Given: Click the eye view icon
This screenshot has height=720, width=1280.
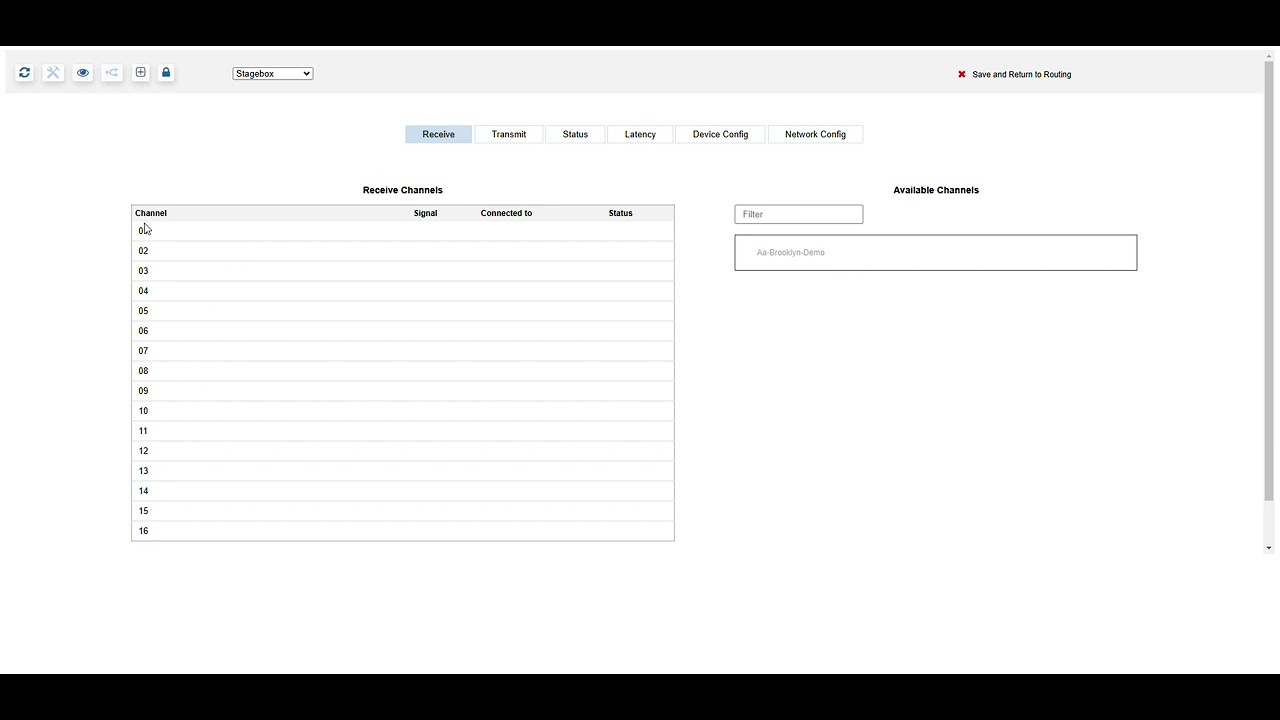Looking at the screenshot, I should point(83,73).
